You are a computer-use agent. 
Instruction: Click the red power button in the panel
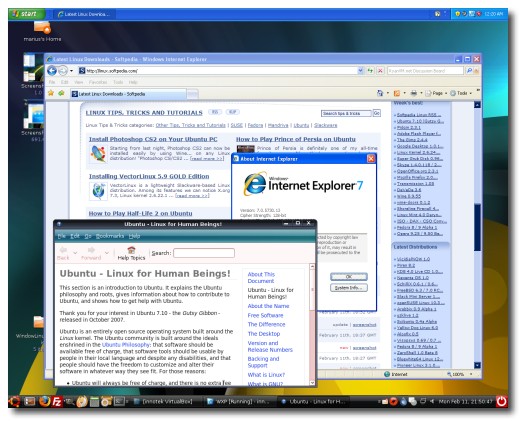click(x=501, y=401)
